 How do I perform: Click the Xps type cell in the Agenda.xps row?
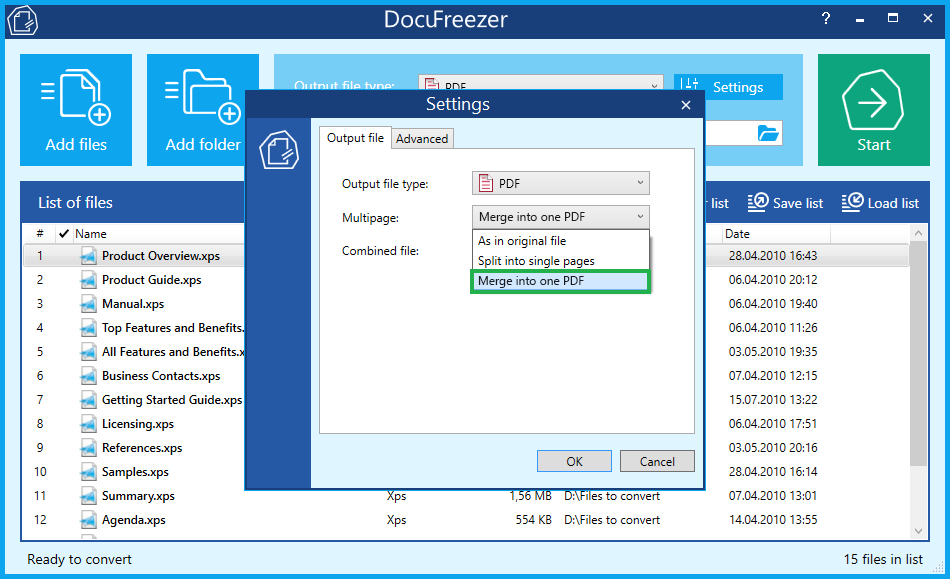(x=396, y=520)
